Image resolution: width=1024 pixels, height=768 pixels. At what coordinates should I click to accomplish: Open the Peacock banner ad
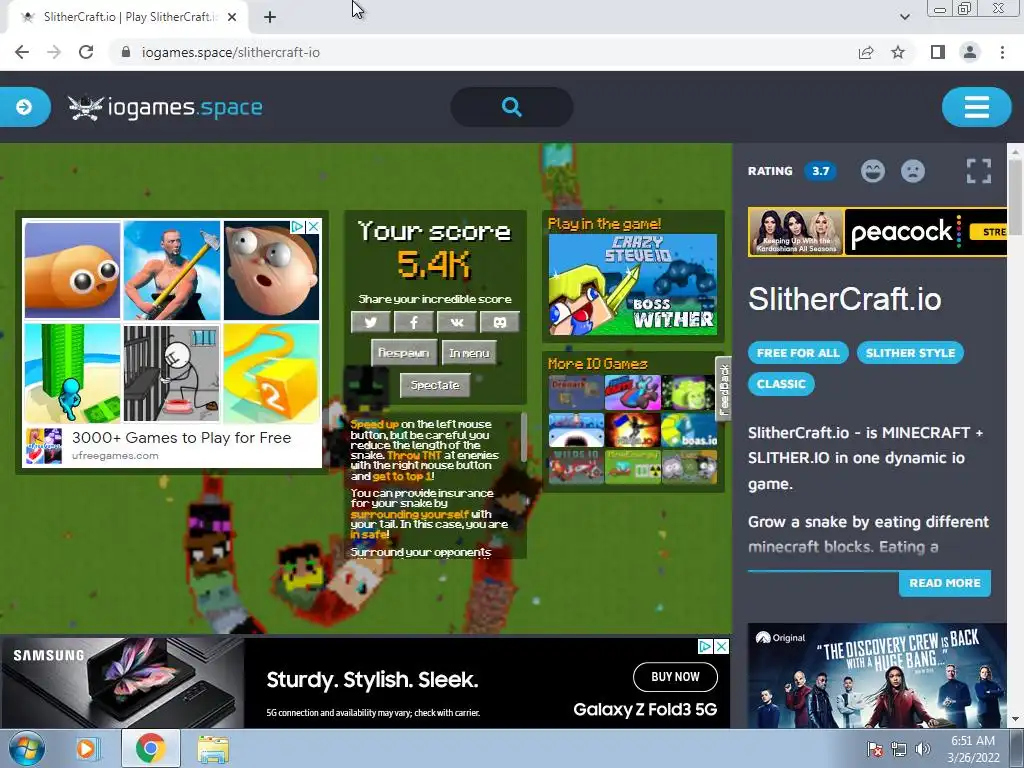(x=878, y=232)
